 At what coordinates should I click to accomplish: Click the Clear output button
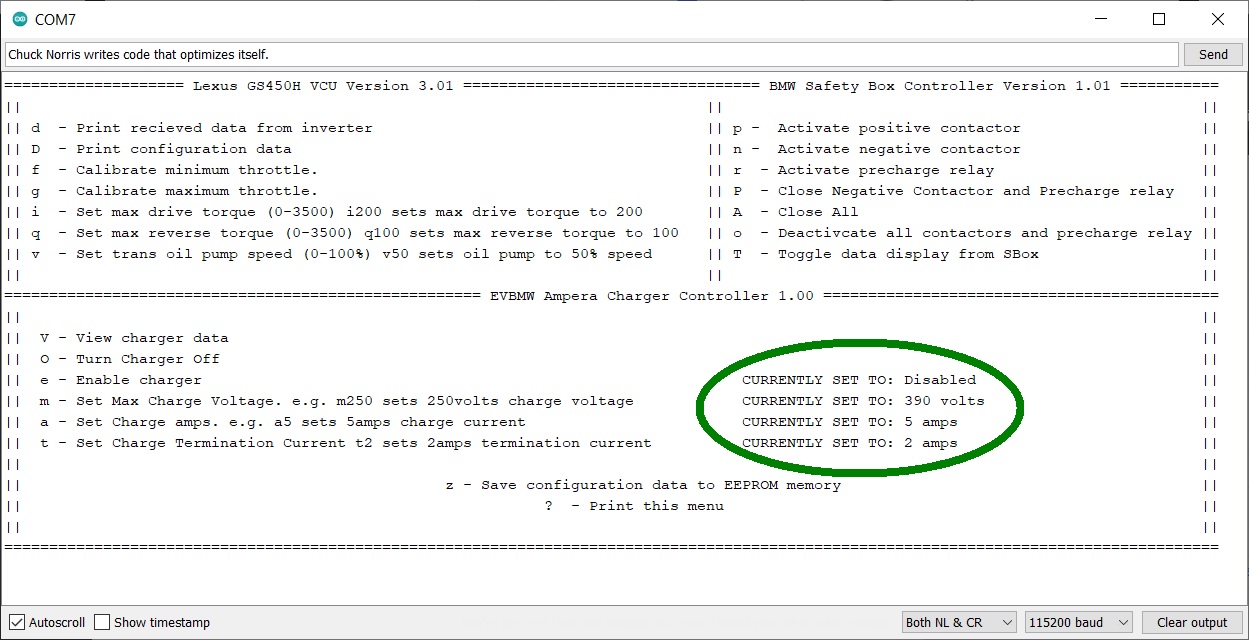pyautogui.click(x=1192, y=622)
